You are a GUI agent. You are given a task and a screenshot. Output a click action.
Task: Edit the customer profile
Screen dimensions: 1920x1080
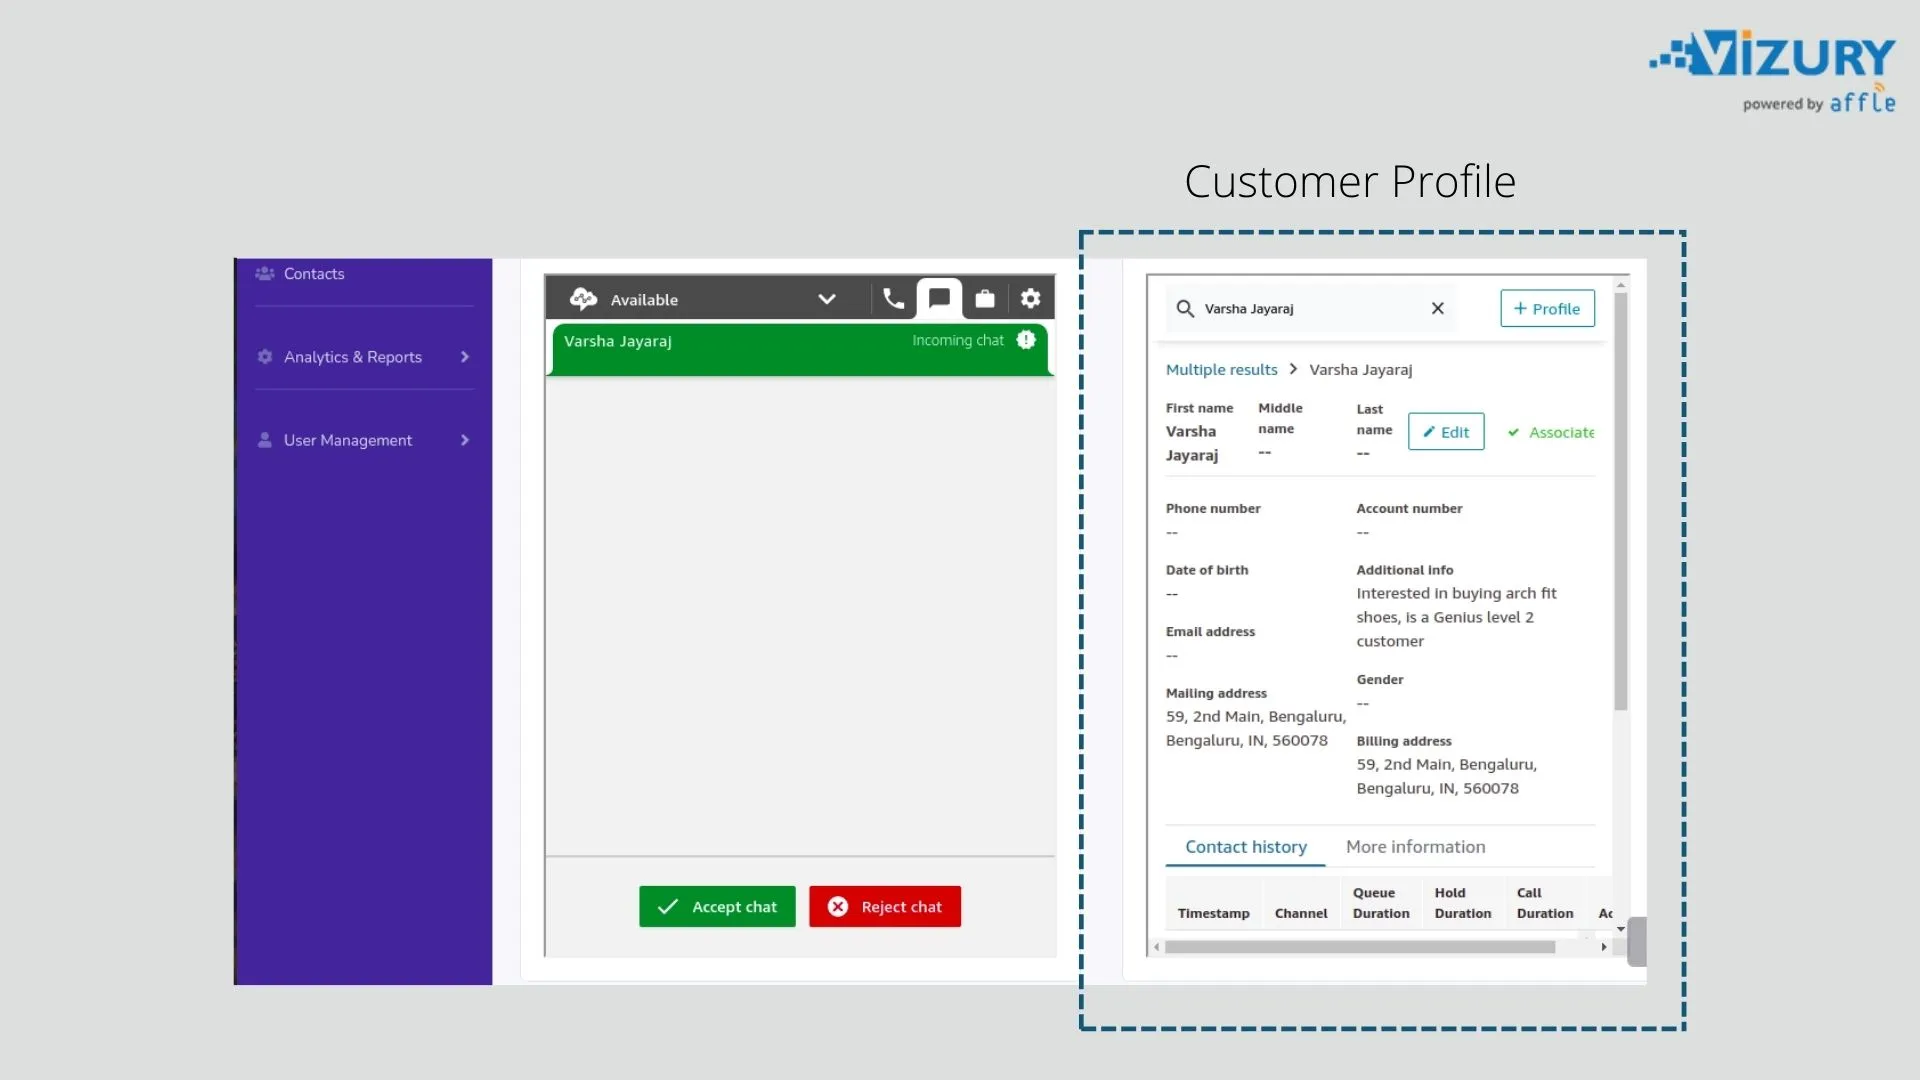pyautogui.click(x=1446, y=432)
